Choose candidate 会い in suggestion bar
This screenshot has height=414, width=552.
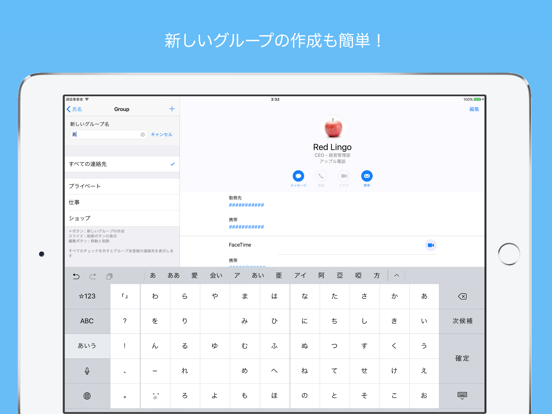pos(216,276)
